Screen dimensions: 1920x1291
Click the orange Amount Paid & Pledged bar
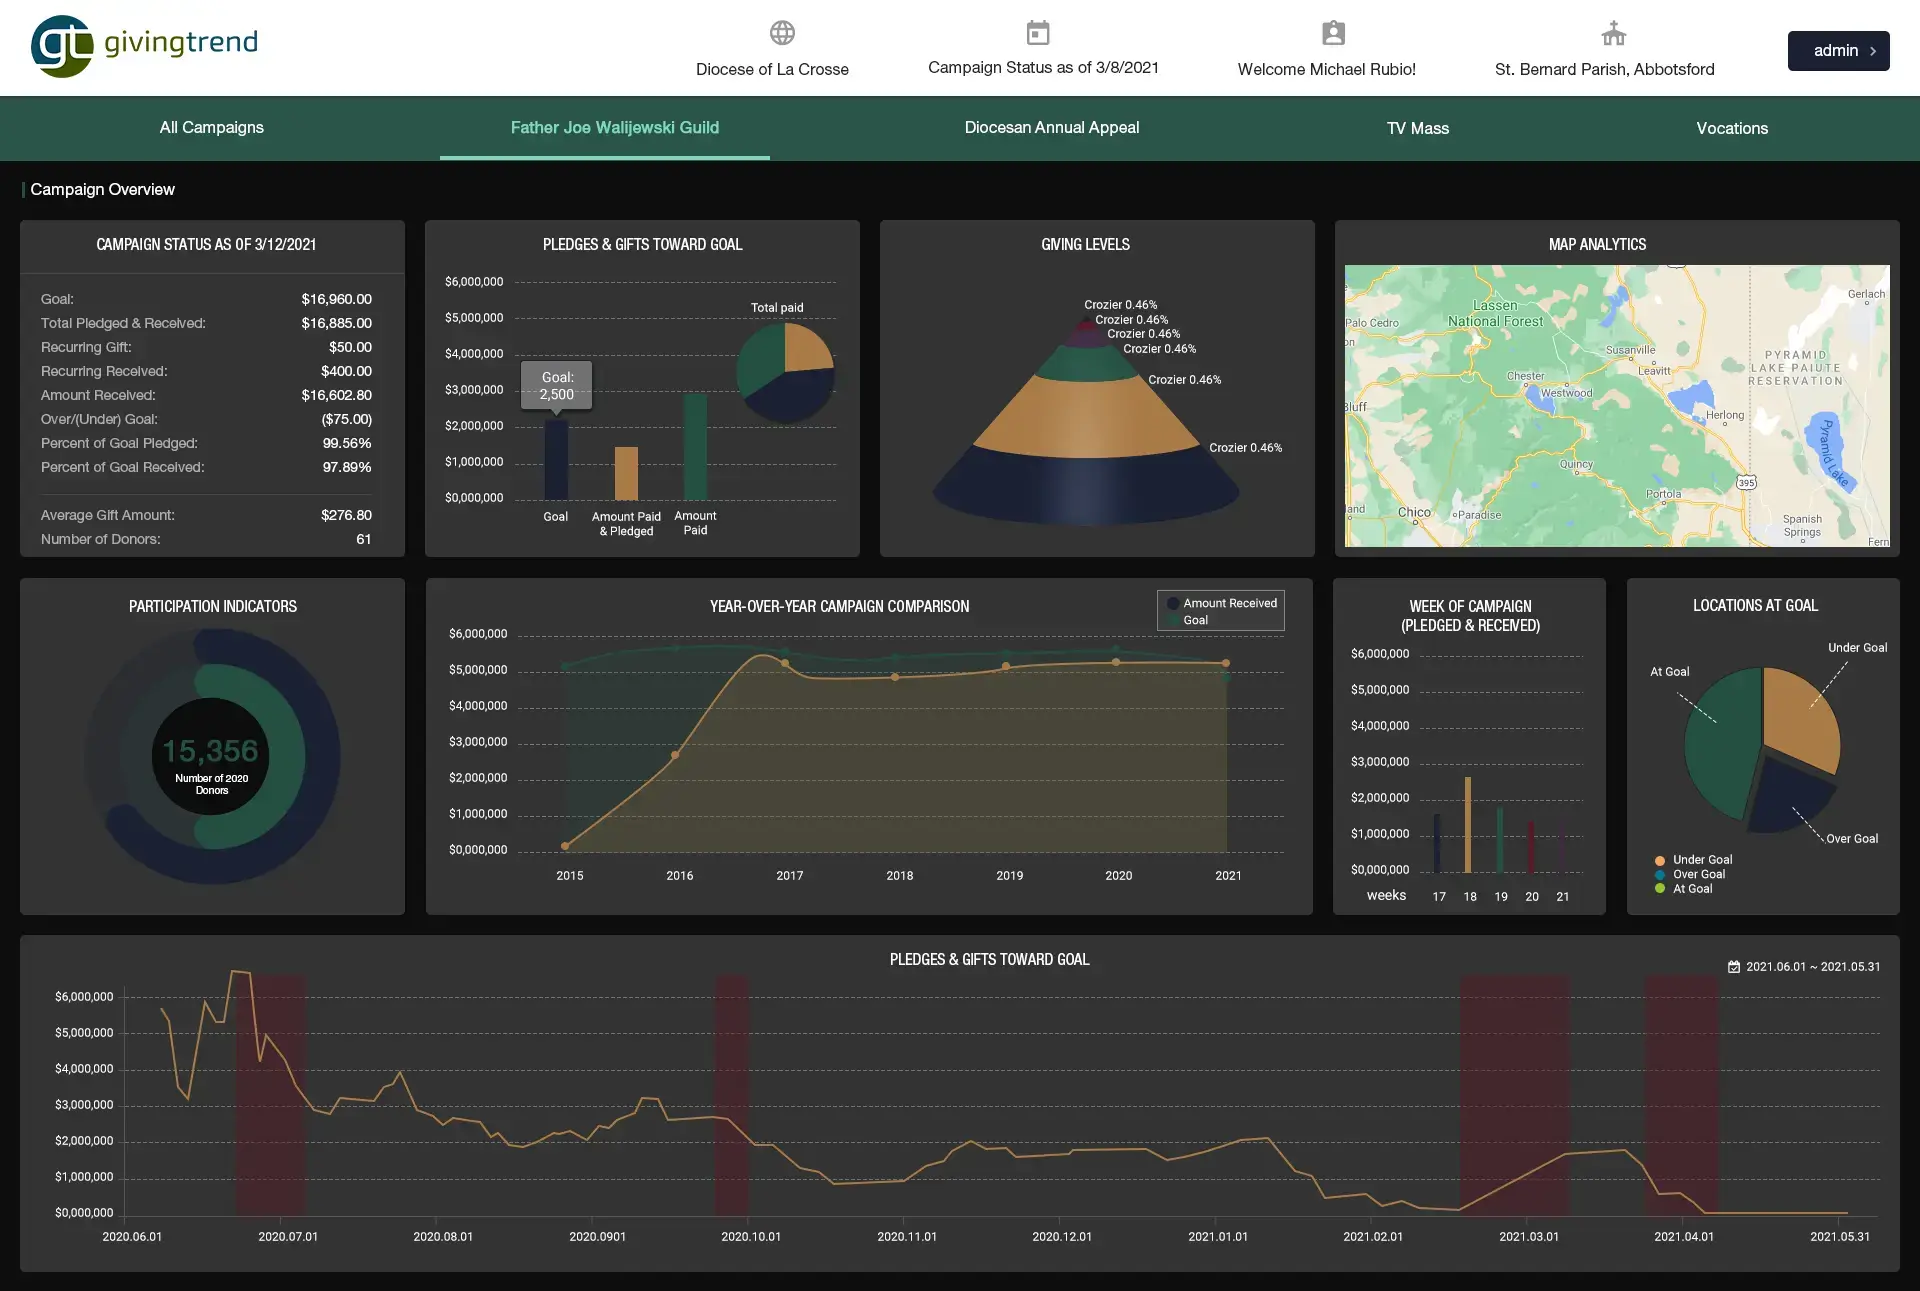(626, 473)
